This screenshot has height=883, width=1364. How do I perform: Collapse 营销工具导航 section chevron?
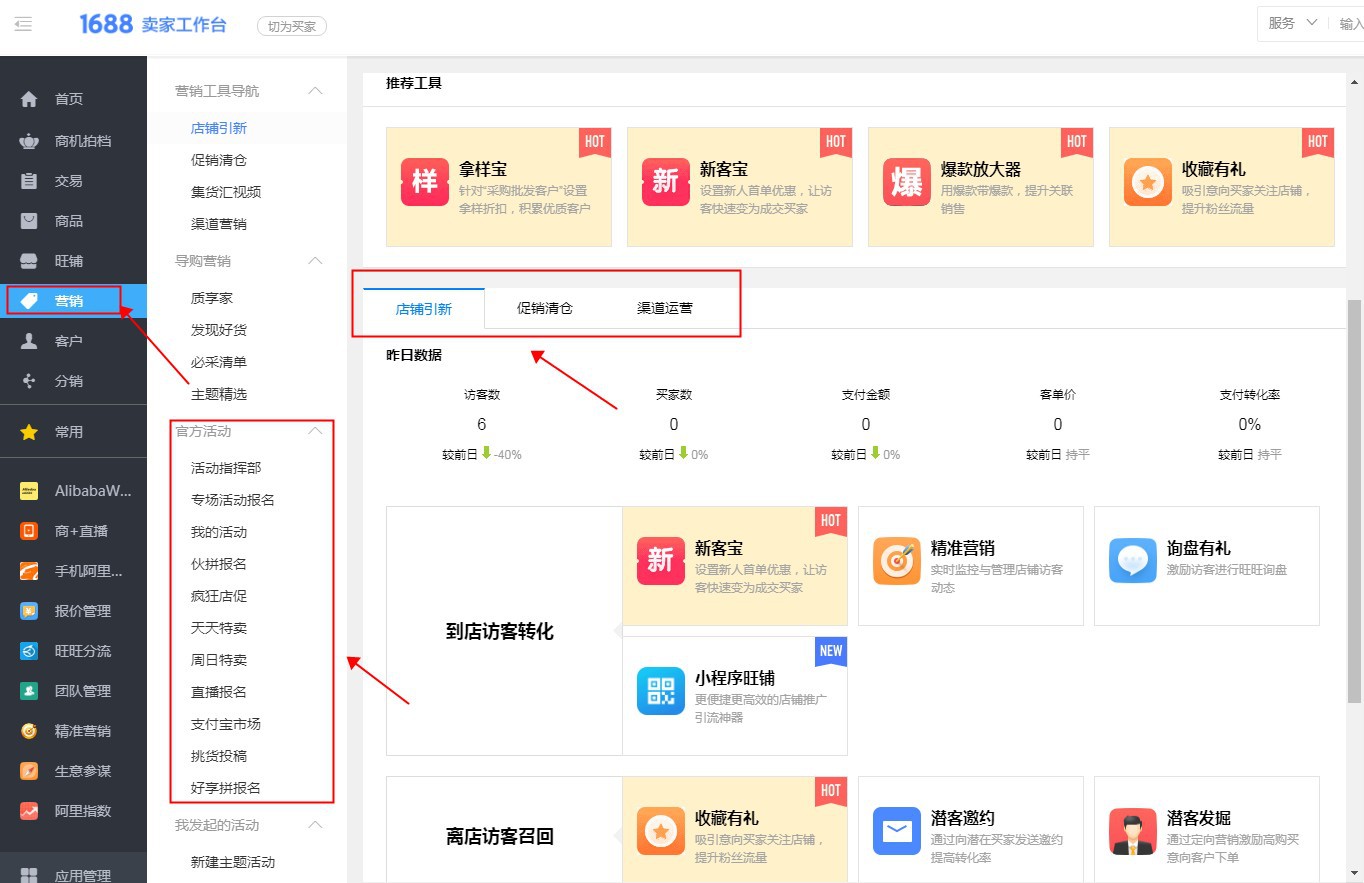tap(315, 91)
